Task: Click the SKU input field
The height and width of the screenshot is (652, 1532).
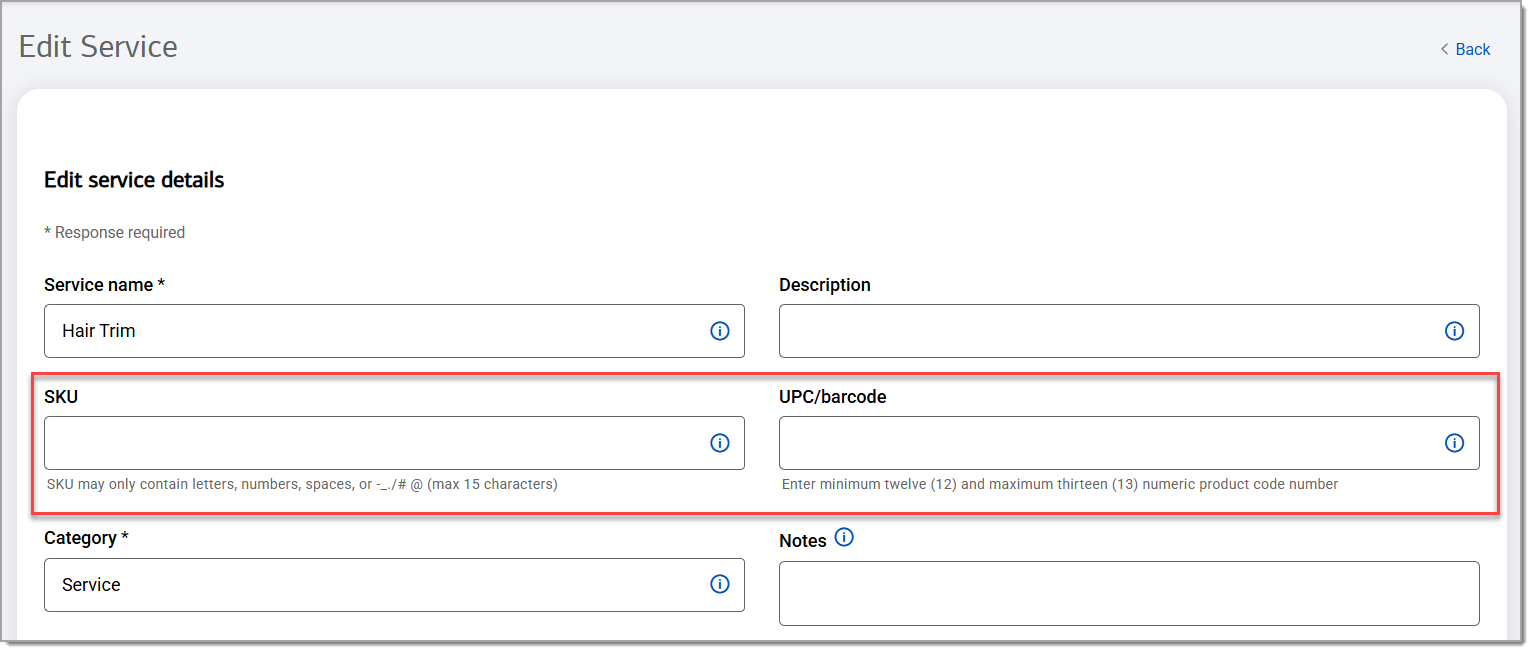Action: 394,443
